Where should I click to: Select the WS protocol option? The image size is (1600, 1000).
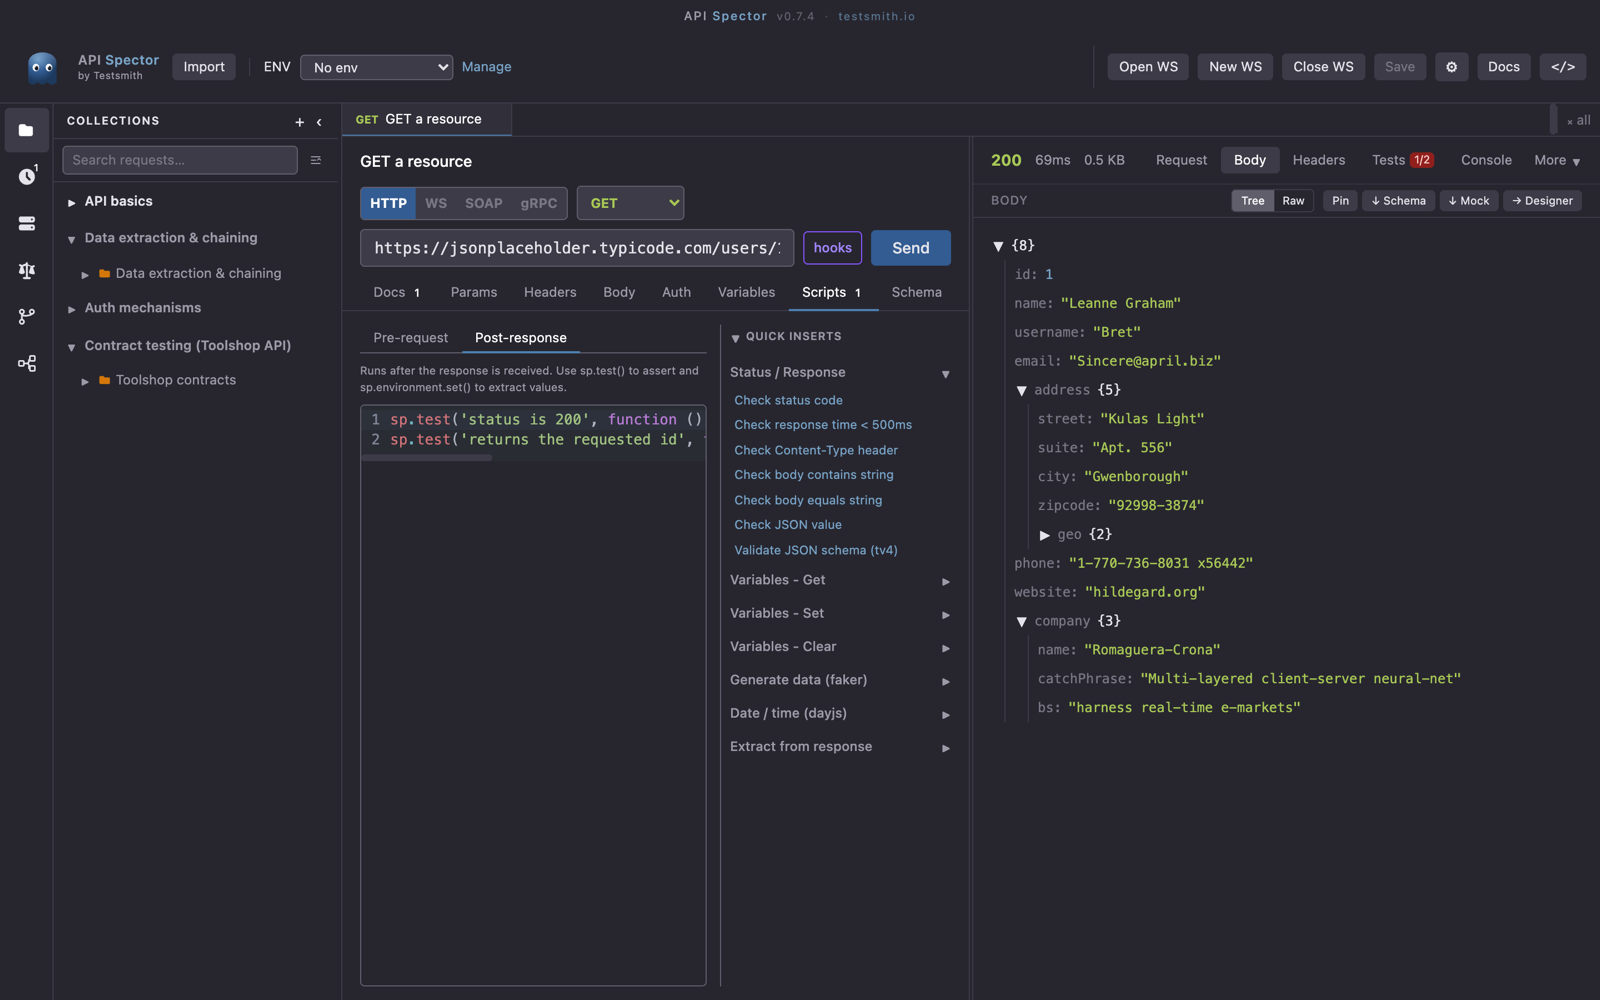[436, 203]
